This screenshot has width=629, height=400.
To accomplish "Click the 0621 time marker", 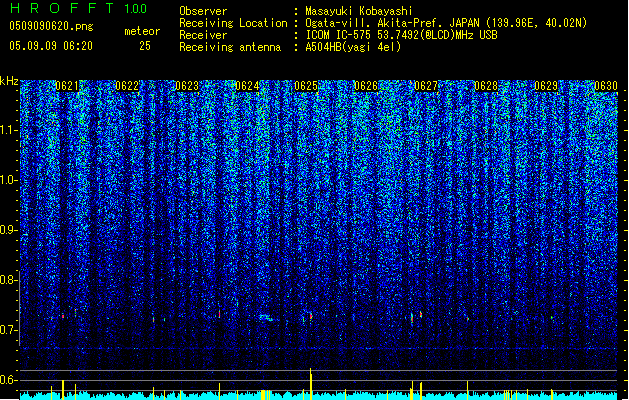I will 67,86.
